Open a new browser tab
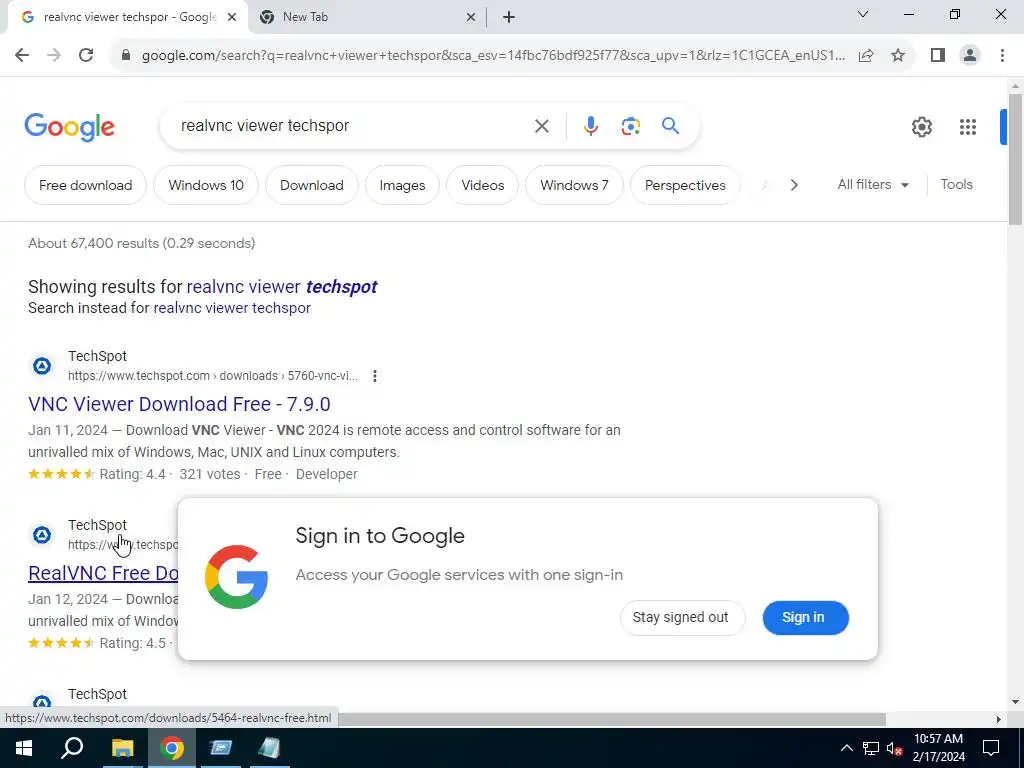Viewport: 1024px width, 768px height. 509,18
